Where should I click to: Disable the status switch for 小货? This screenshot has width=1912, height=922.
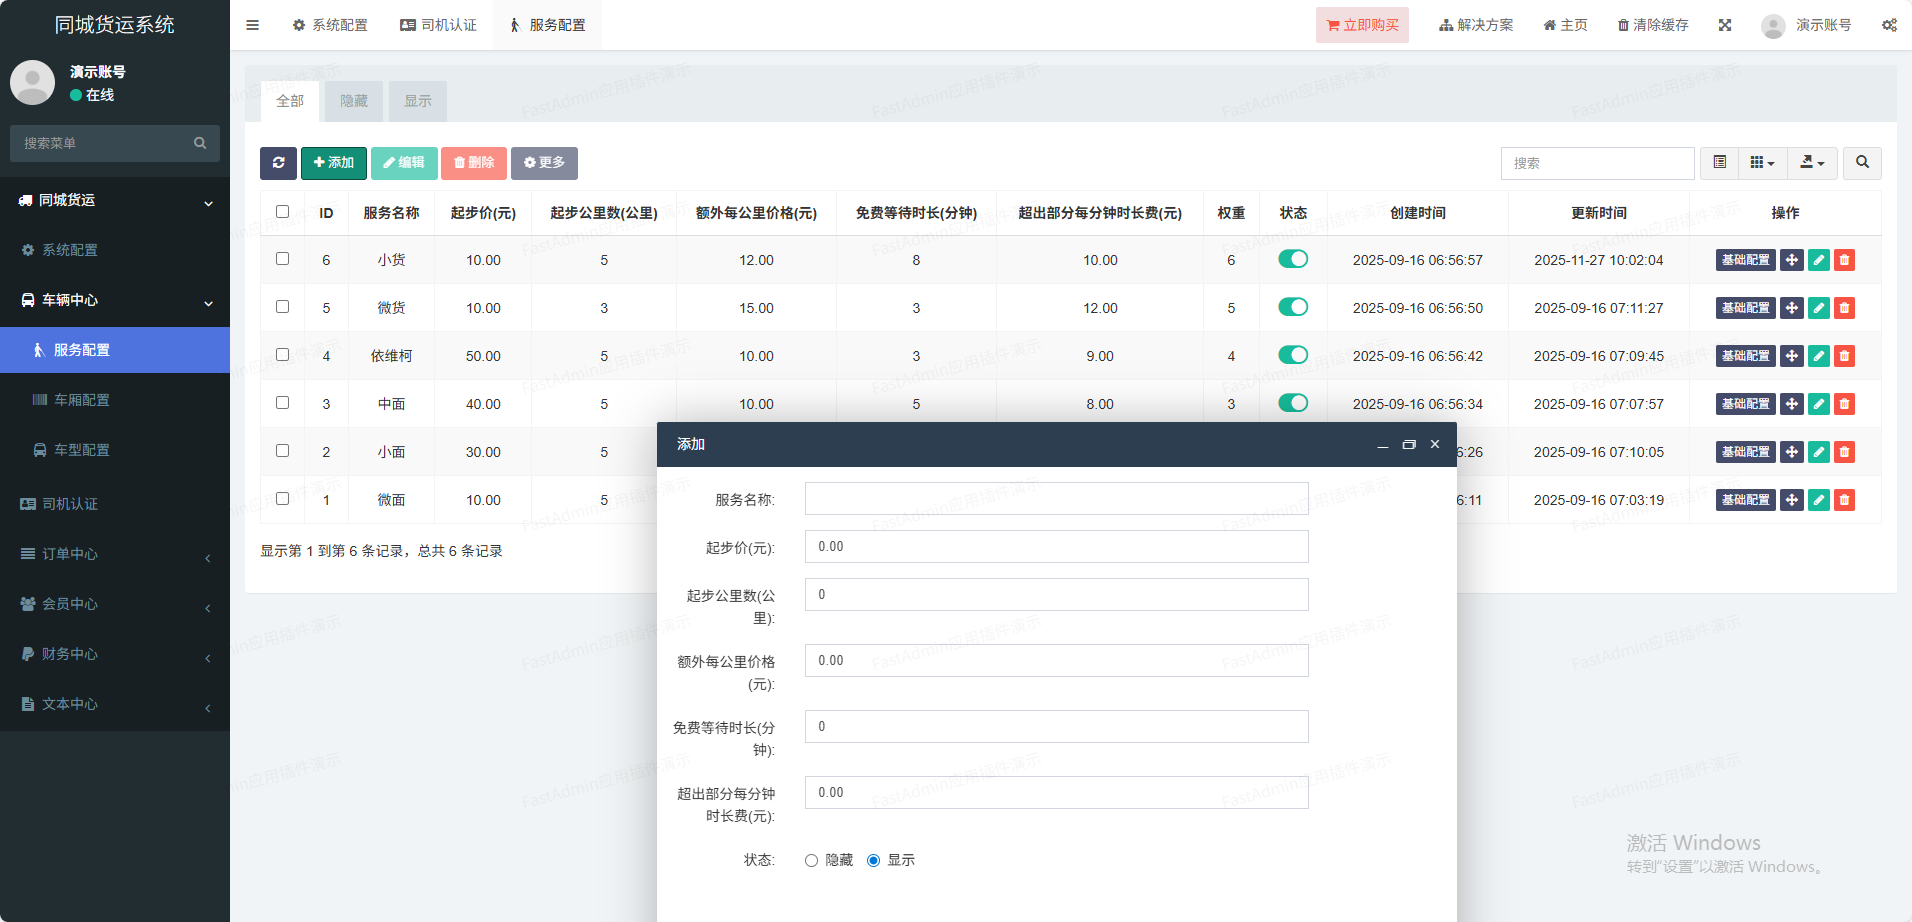pyautogui.click(x=1292, y=259)
